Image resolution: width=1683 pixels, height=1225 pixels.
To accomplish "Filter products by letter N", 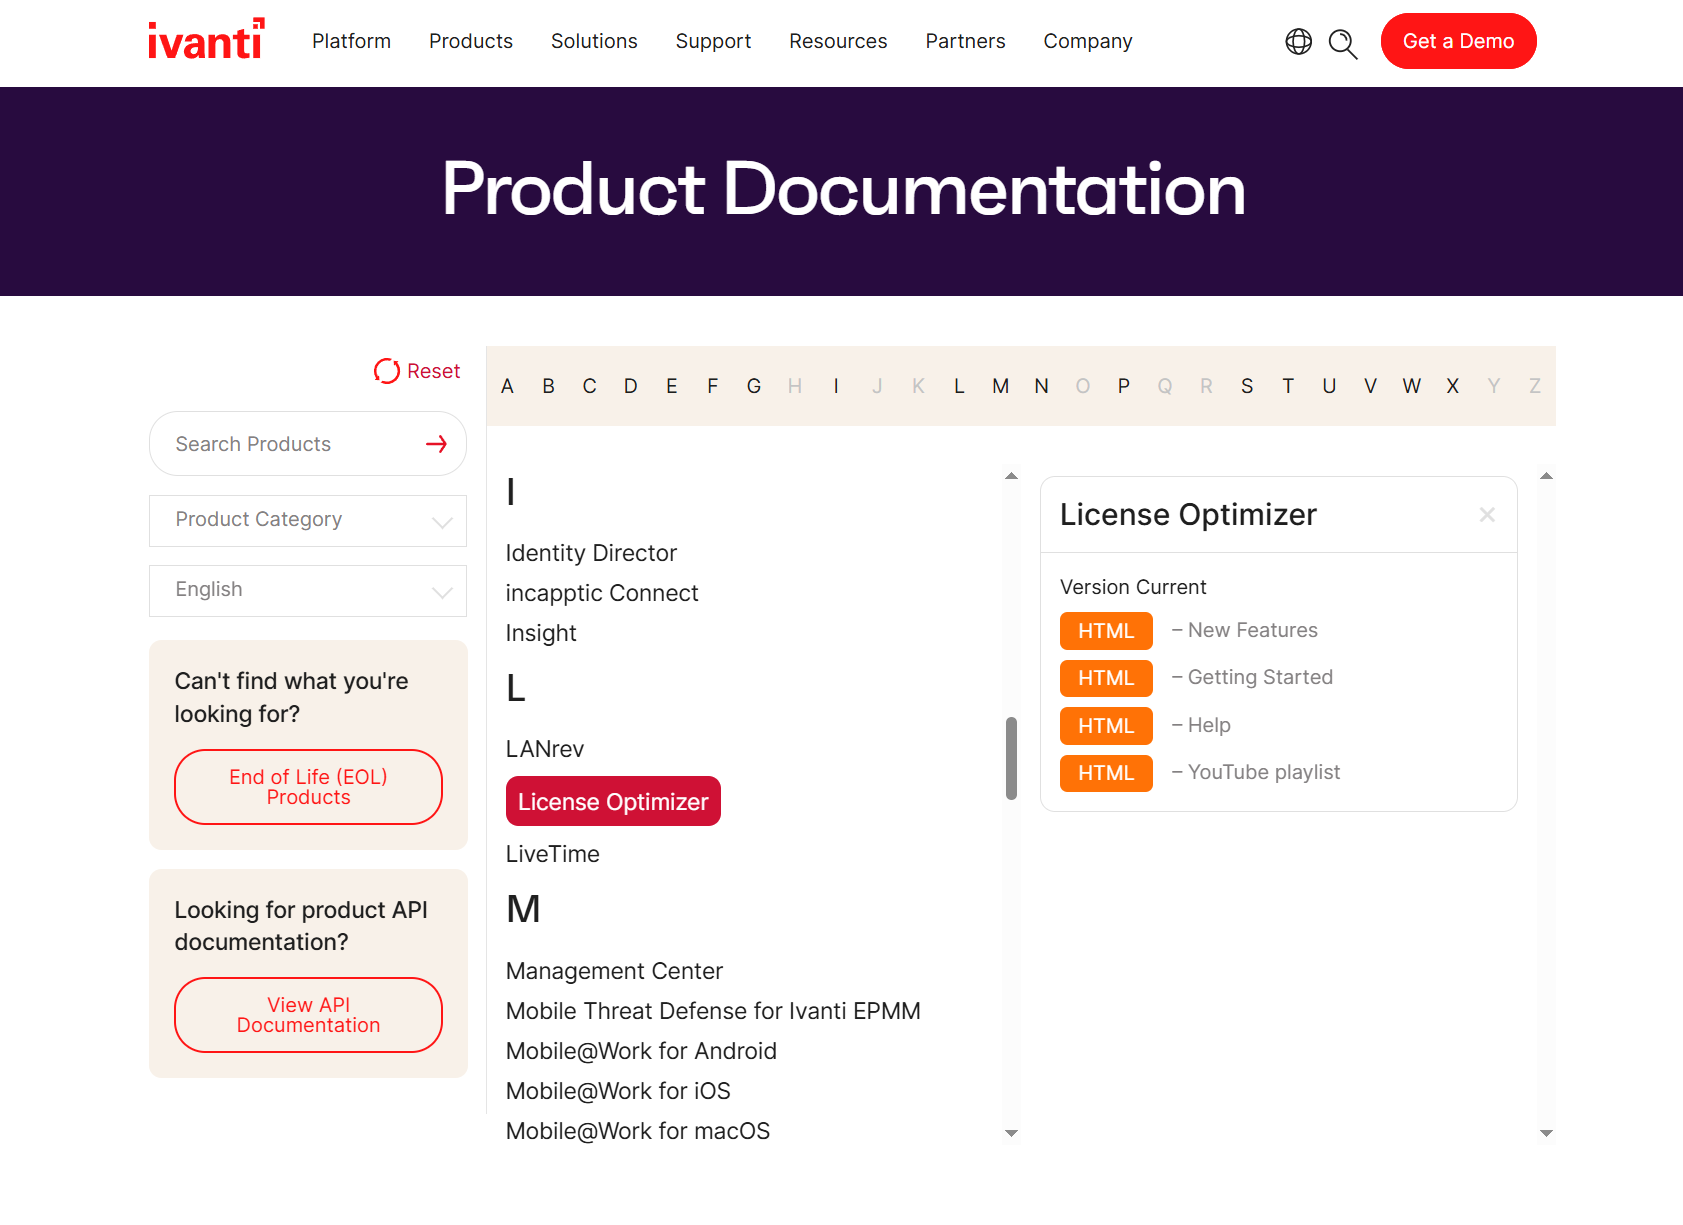I will [x=1041, y=386].
